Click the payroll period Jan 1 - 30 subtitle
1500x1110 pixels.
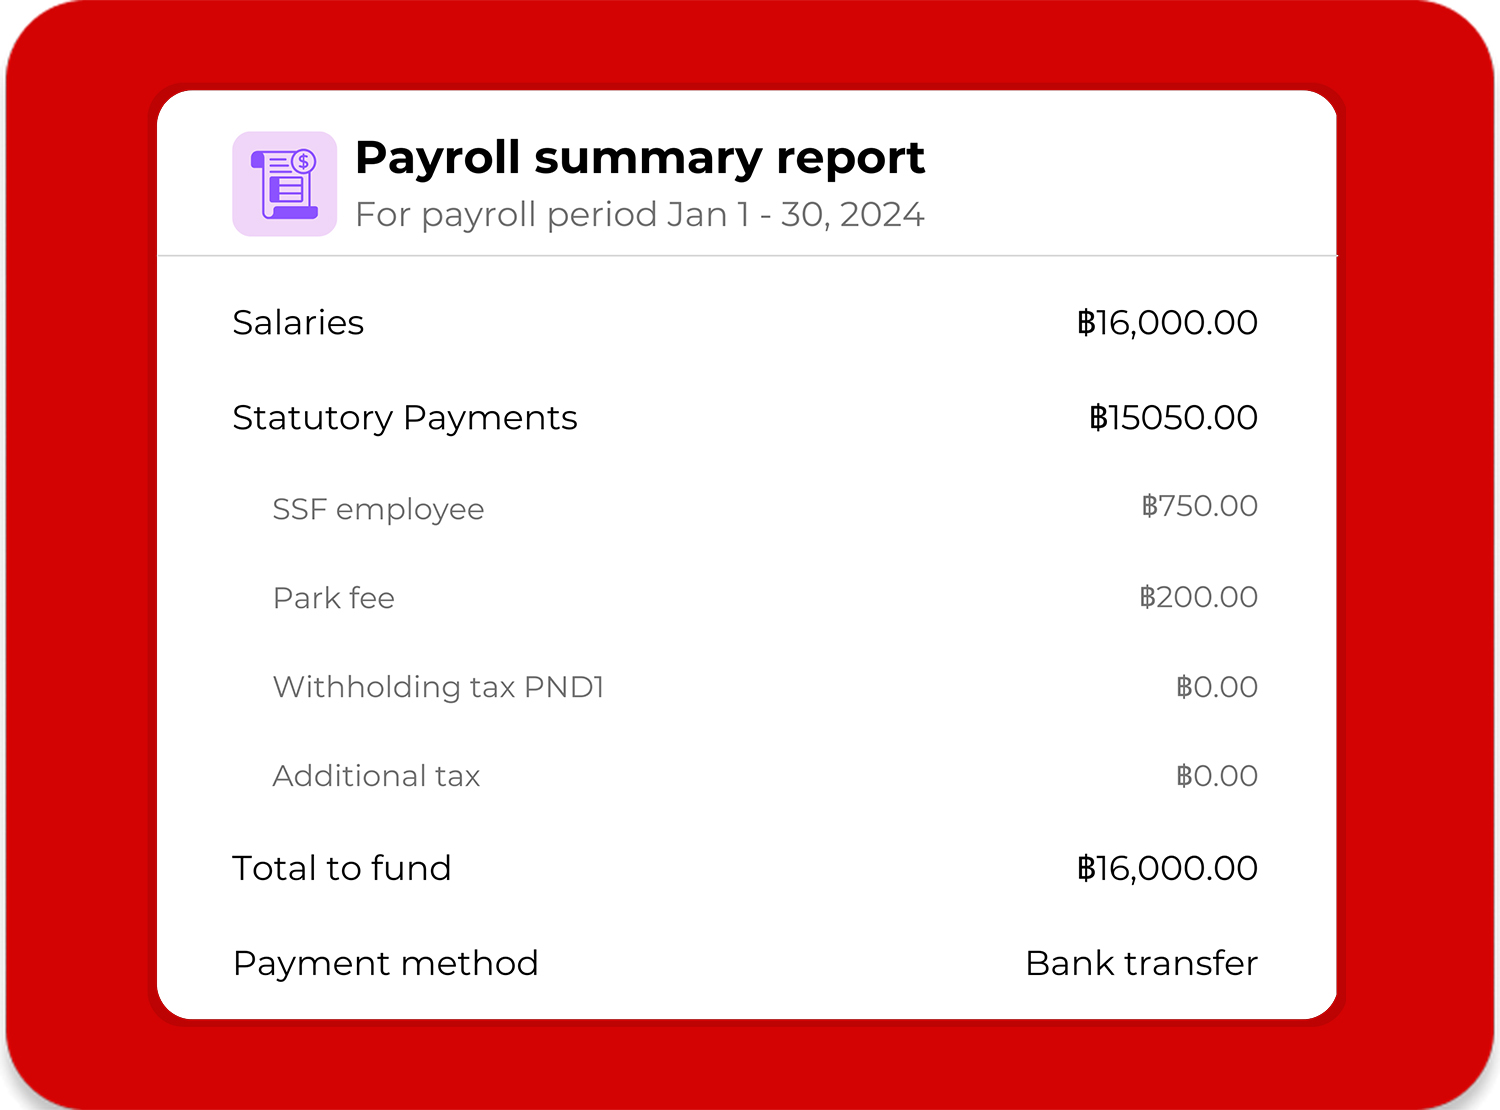(639, 215)
